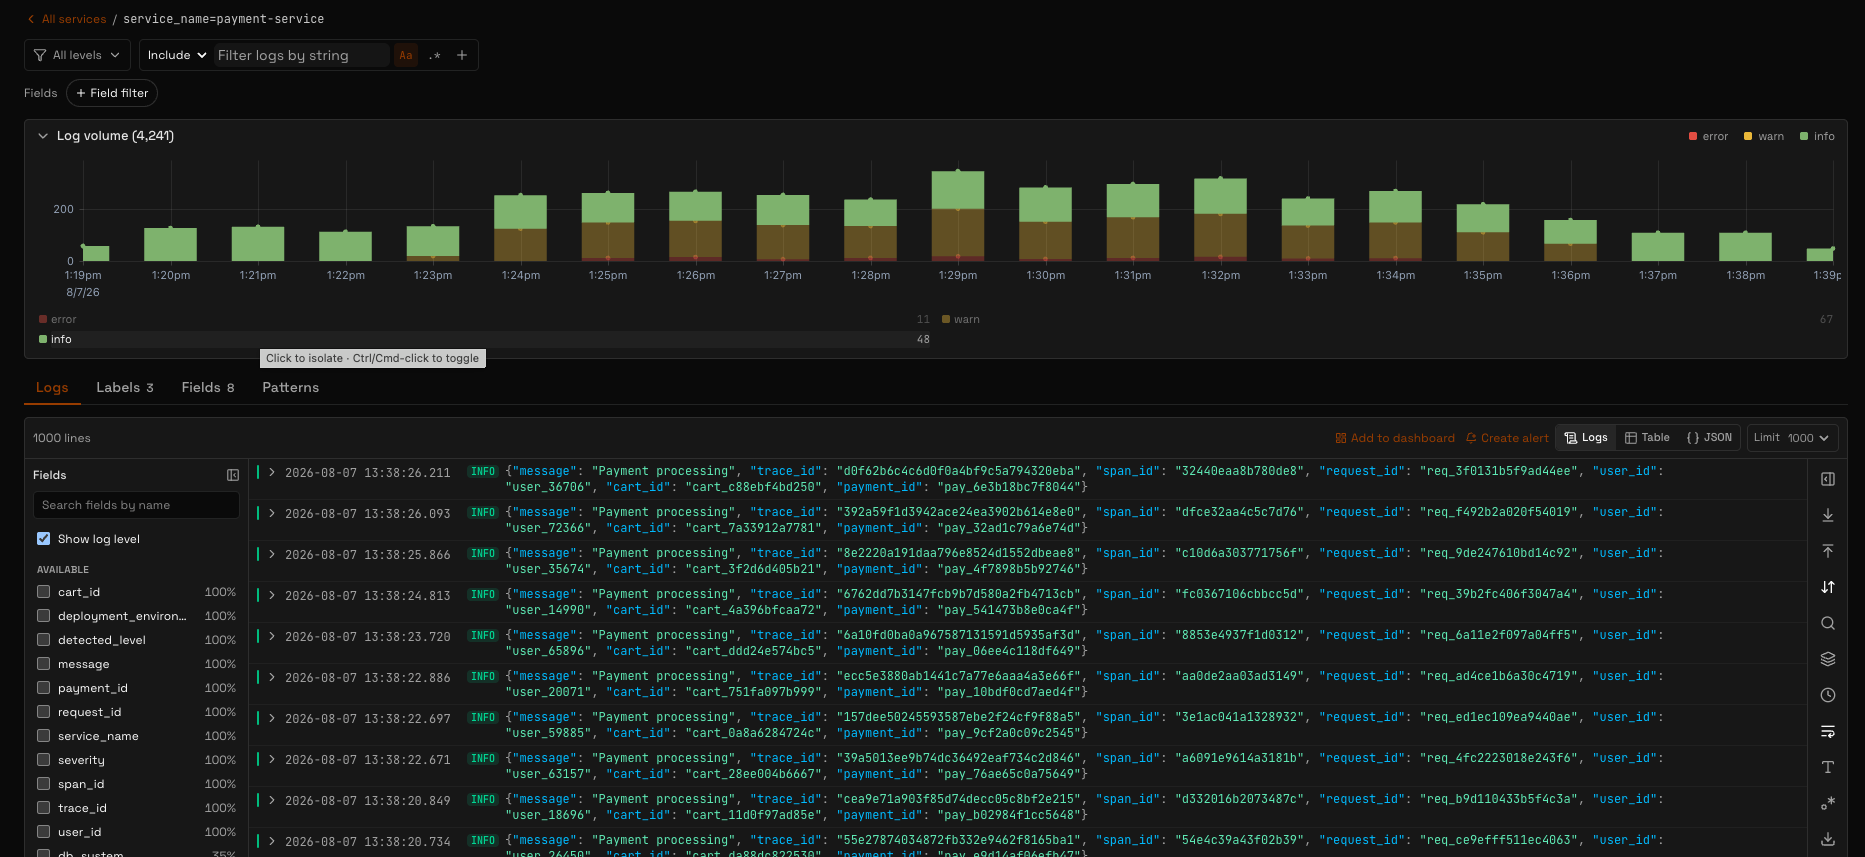
Task: Check the service_name field checkbox
Action: tap(44, 736)
